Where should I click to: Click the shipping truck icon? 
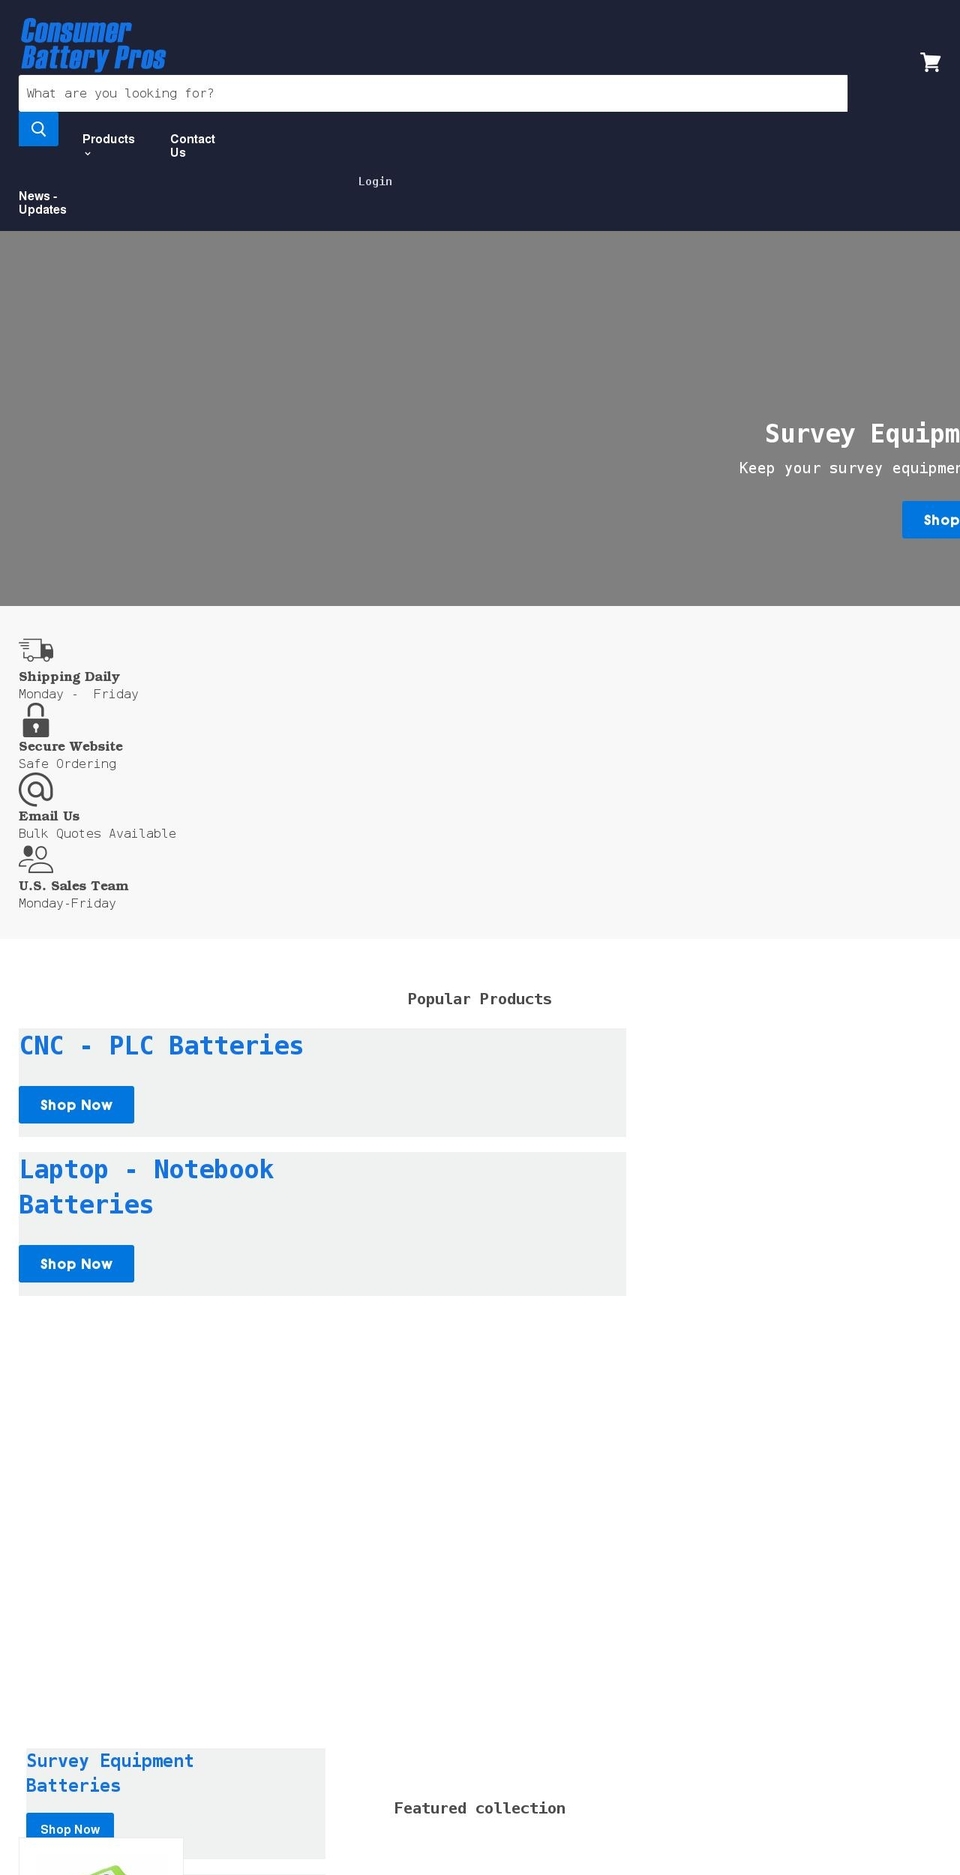[x=36, y=651]
